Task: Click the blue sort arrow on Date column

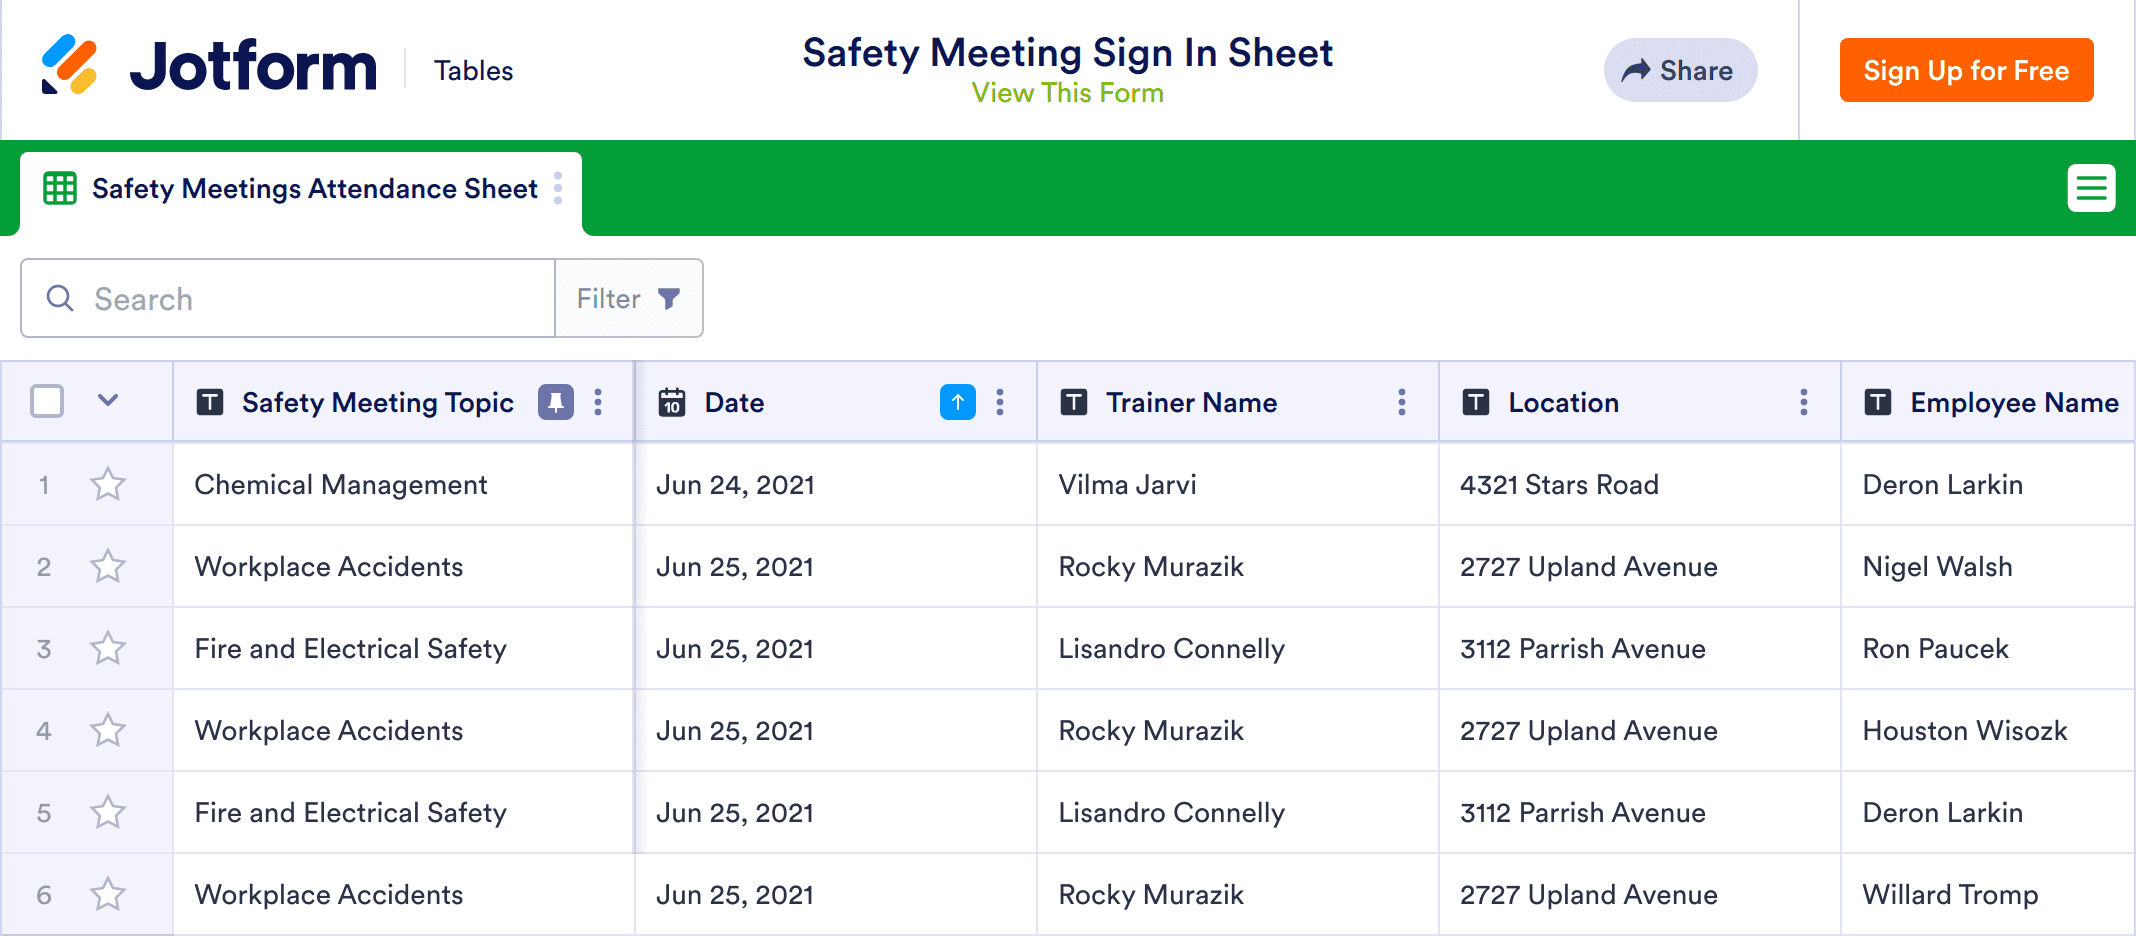Action: (x=957, y=402)
